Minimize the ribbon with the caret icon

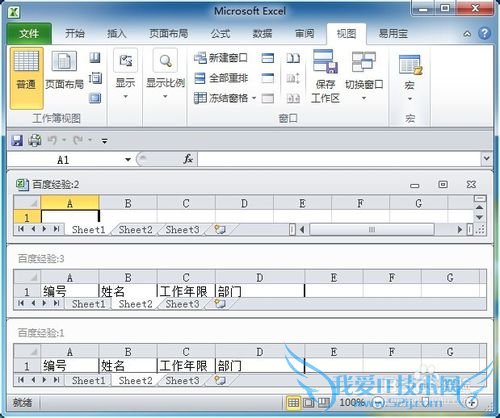click(x=467, y=34)
